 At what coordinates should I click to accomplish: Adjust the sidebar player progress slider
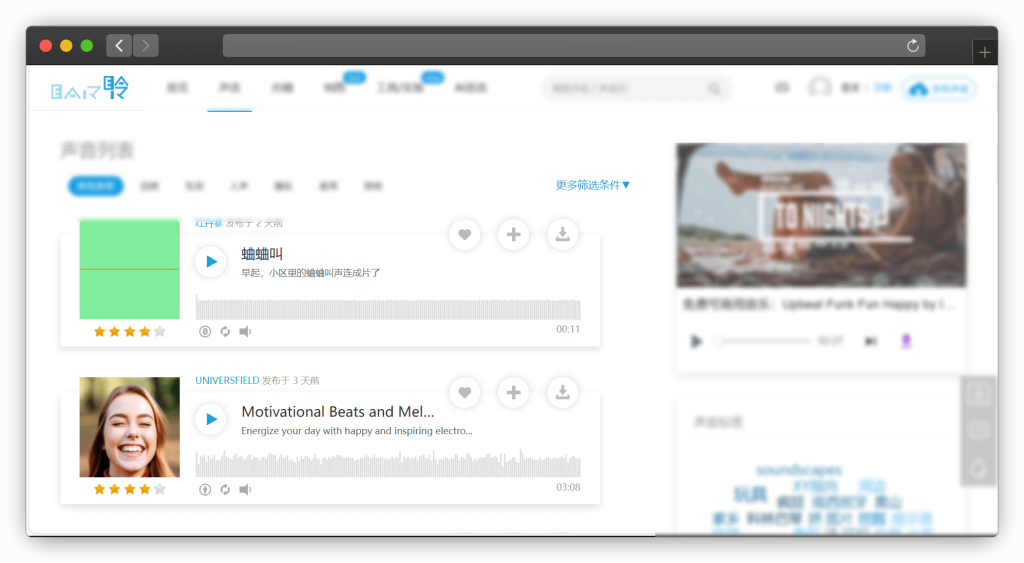(763, 341)
